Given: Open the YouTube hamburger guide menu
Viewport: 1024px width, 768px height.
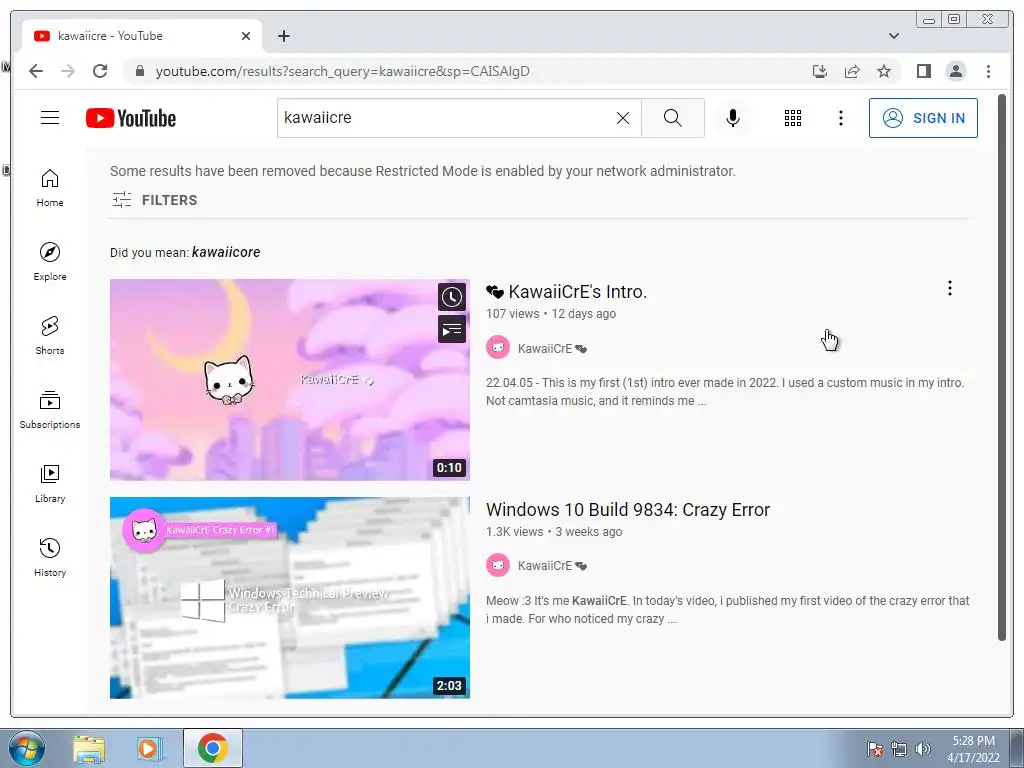Looking at the screenshot, I should click(50, 118).
